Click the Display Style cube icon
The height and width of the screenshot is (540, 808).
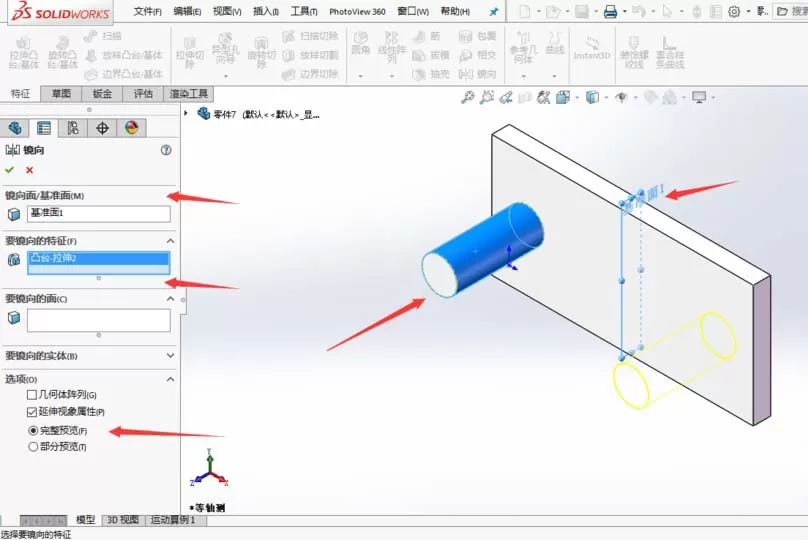[593, 97]
